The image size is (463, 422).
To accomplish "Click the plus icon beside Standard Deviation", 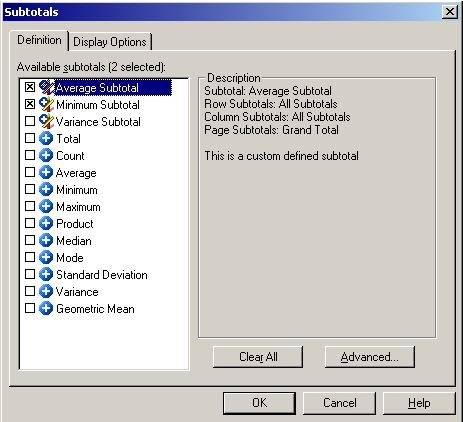I will pyautogui.click(x=46, y=274).
